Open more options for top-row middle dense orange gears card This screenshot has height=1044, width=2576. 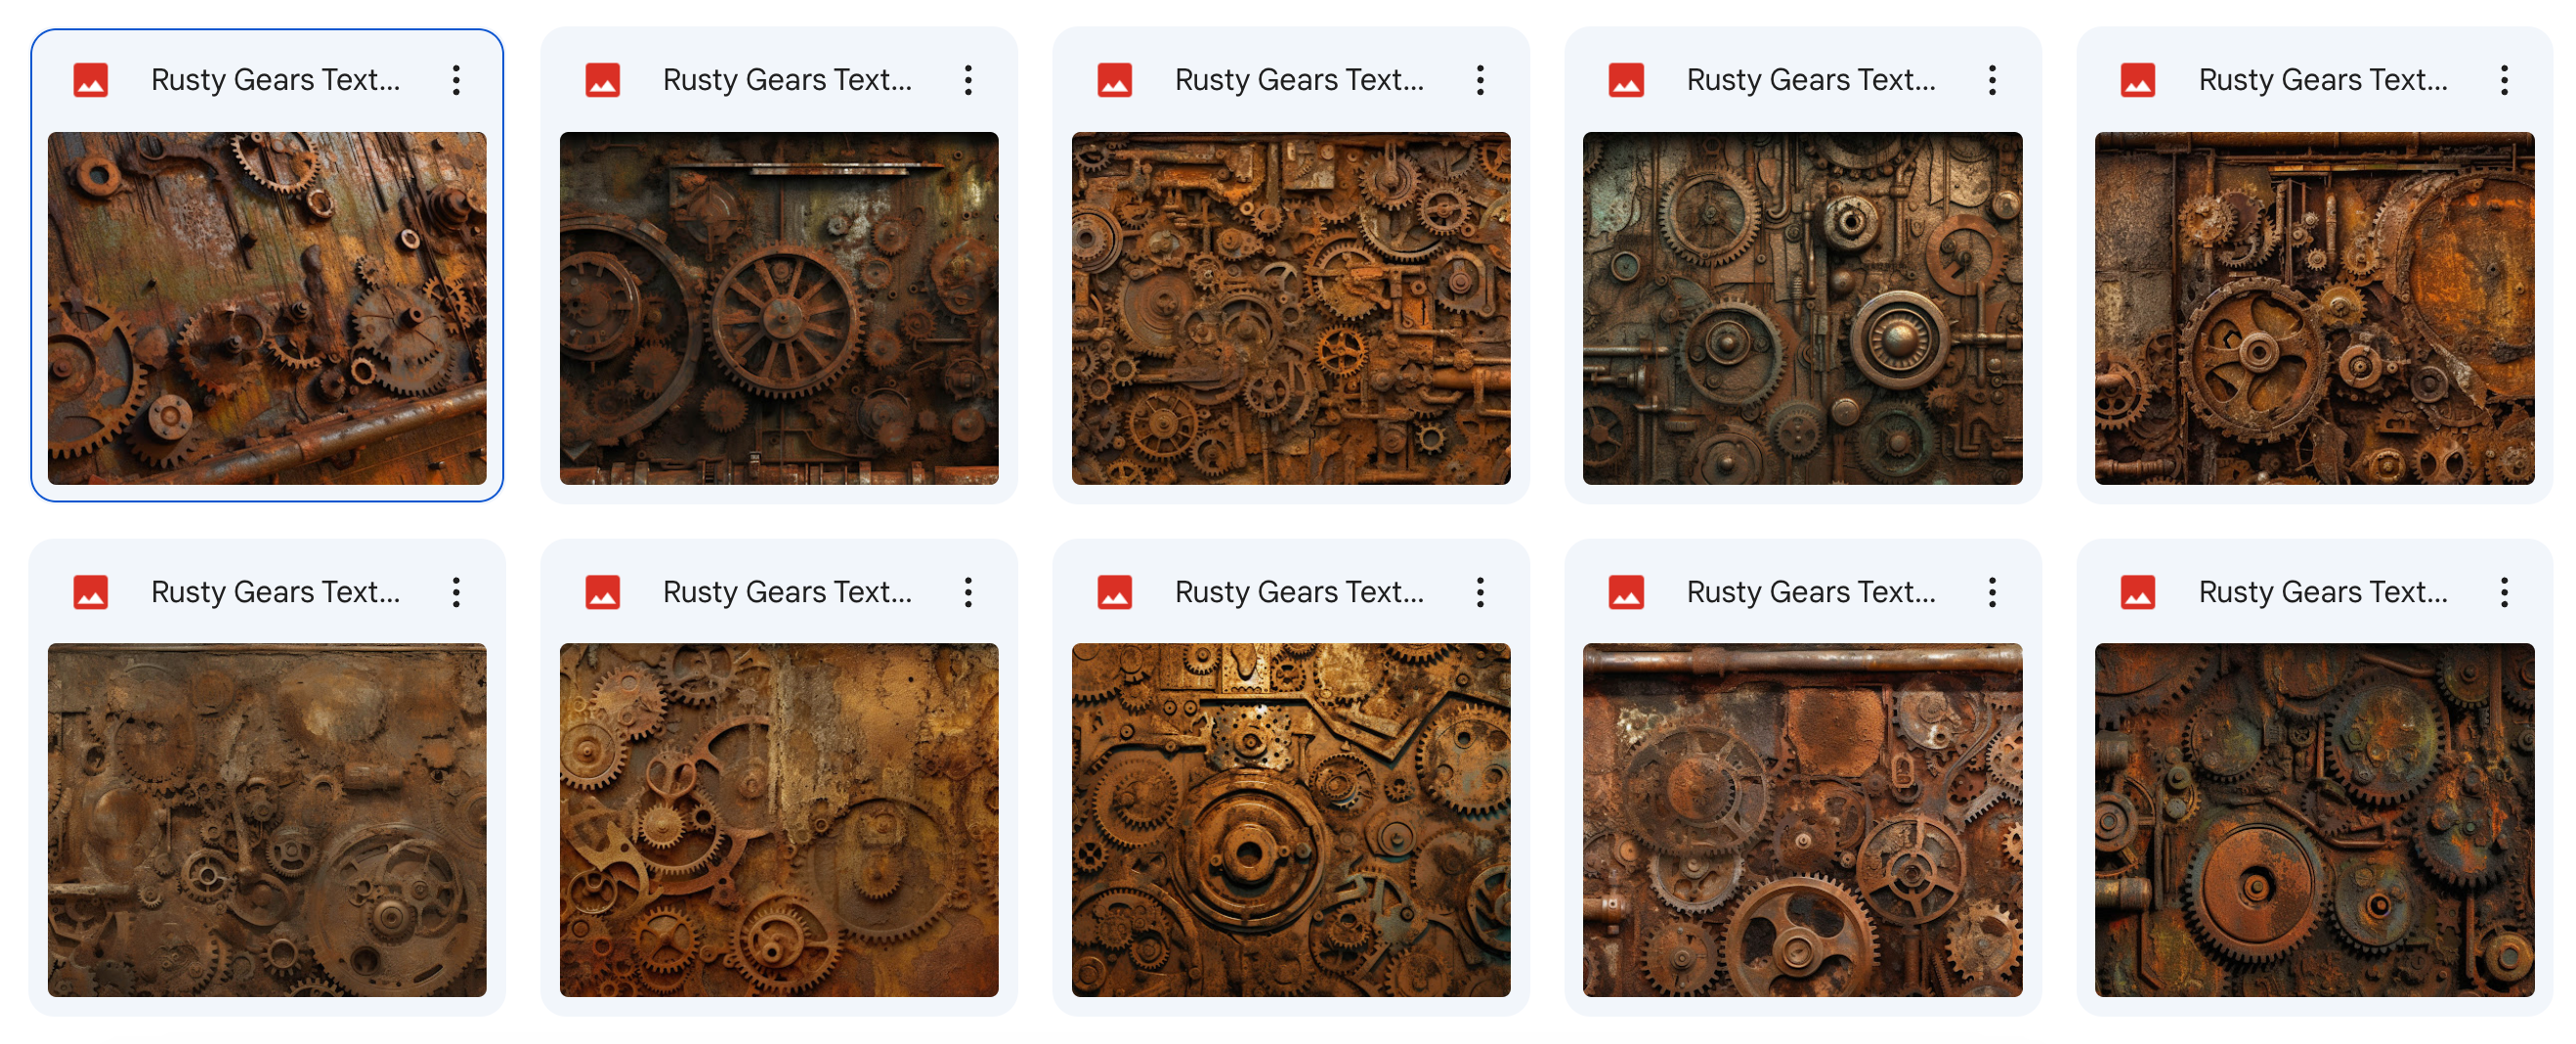coord(1480,80)
